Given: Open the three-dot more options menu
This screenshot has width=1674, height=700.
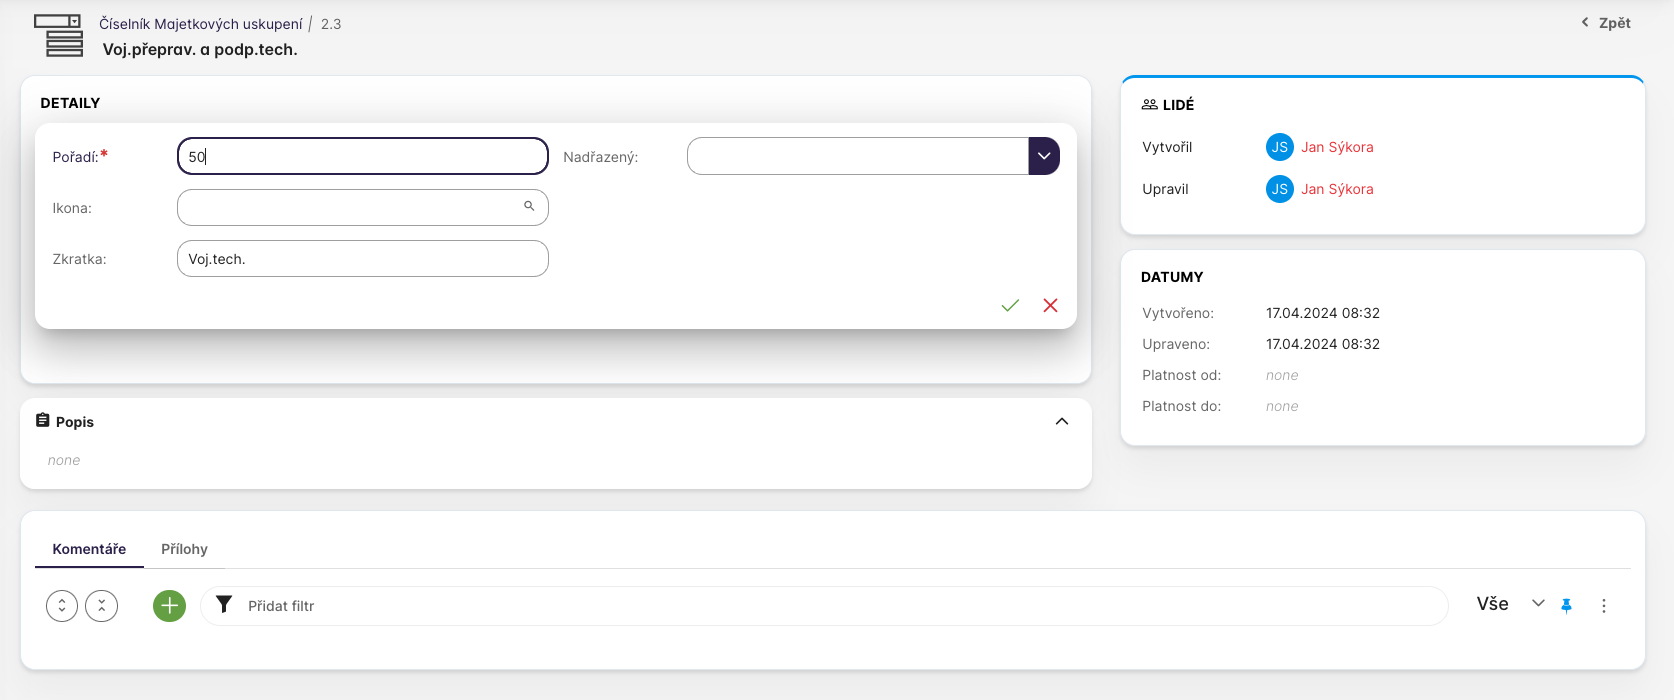Looking at the screenshot, I should click(x=1603, y=606).
